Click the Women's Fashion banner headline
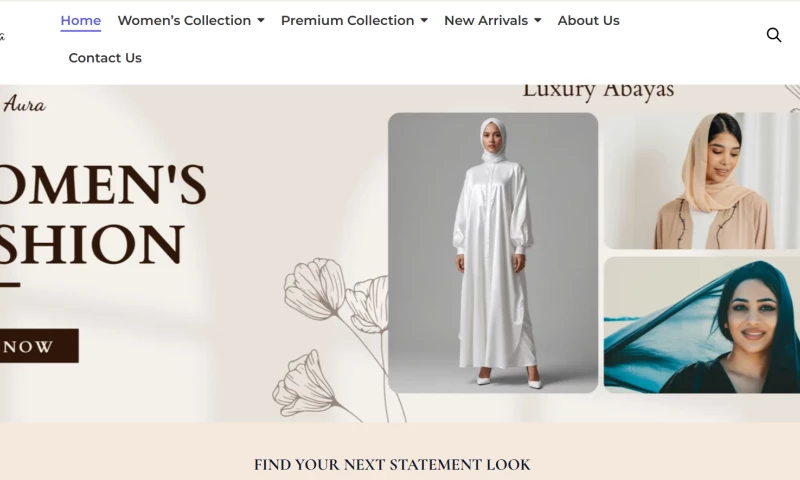800x480 pixels. [x=102, y=214]
